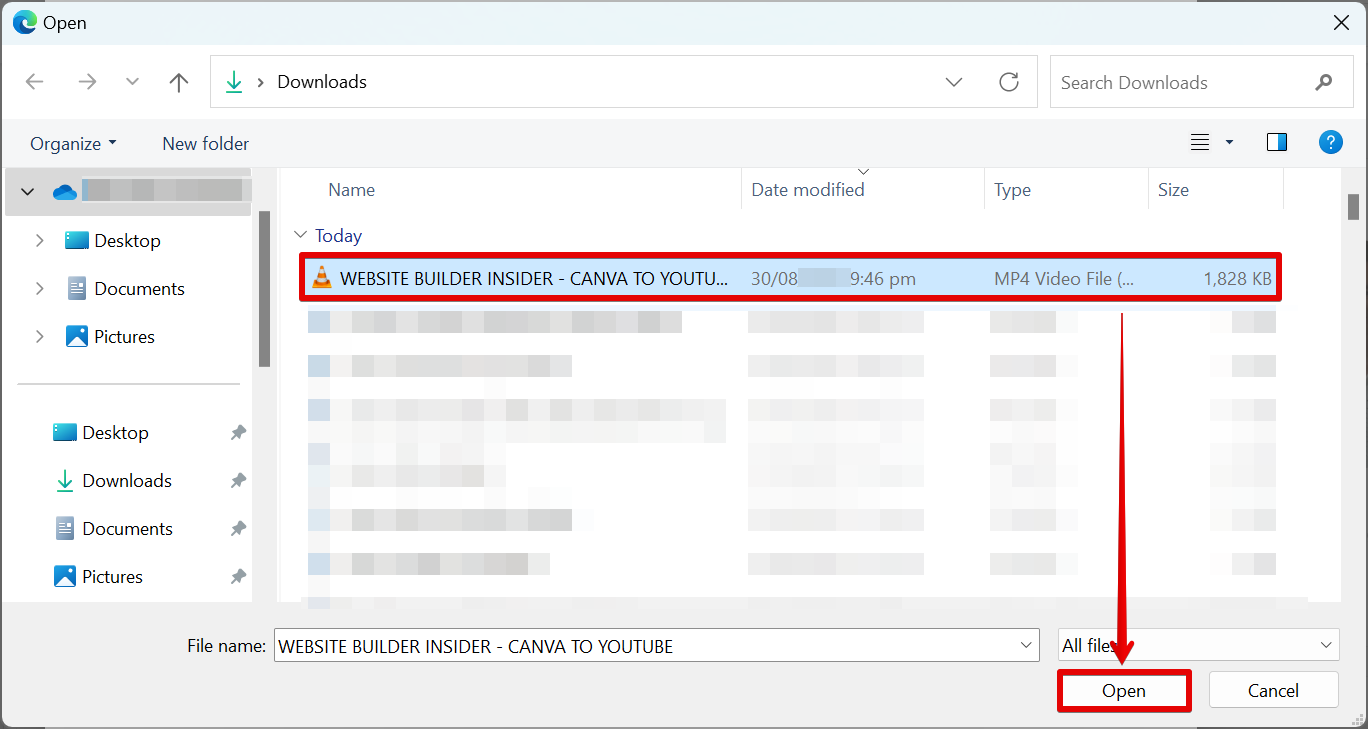Go up one folder level

point(179,82)
